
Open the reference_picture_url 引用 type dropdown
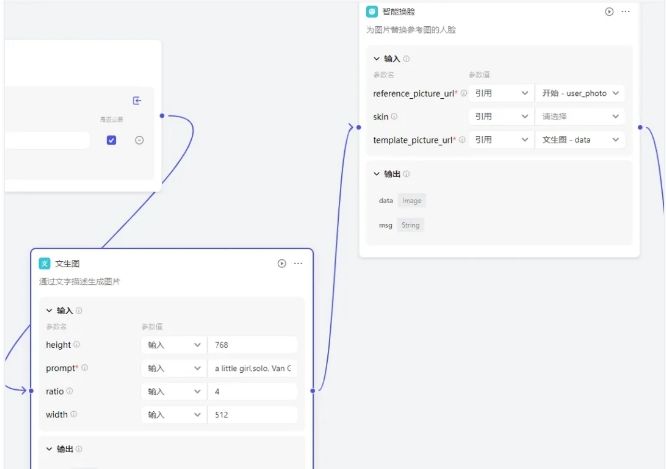tap(502, 93)
